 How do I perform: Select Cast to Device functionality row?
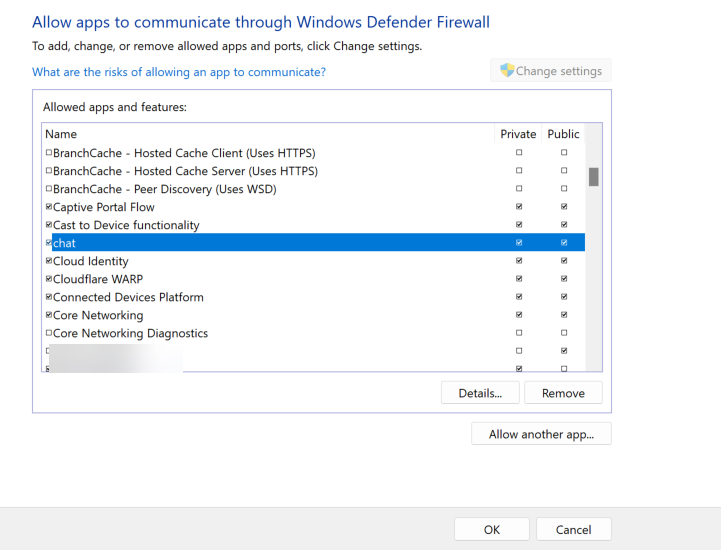(315, 225)
